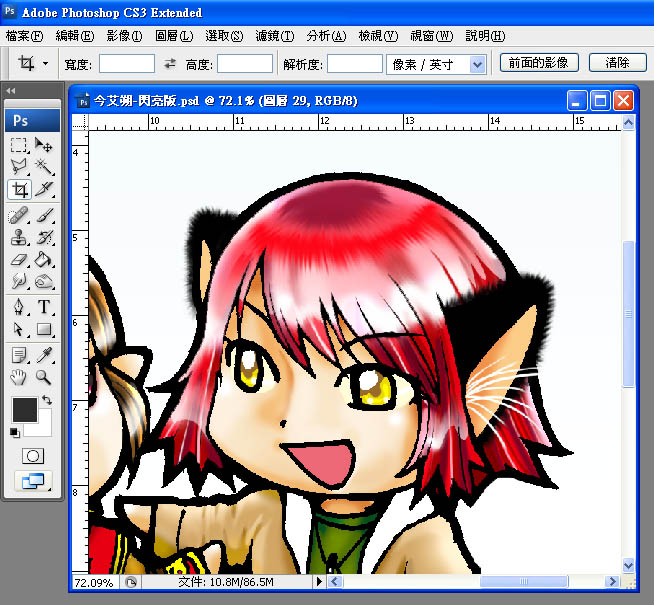654x605 pixels.
Task: Open the 說明(H) Help menu
Action: [485, 36]
